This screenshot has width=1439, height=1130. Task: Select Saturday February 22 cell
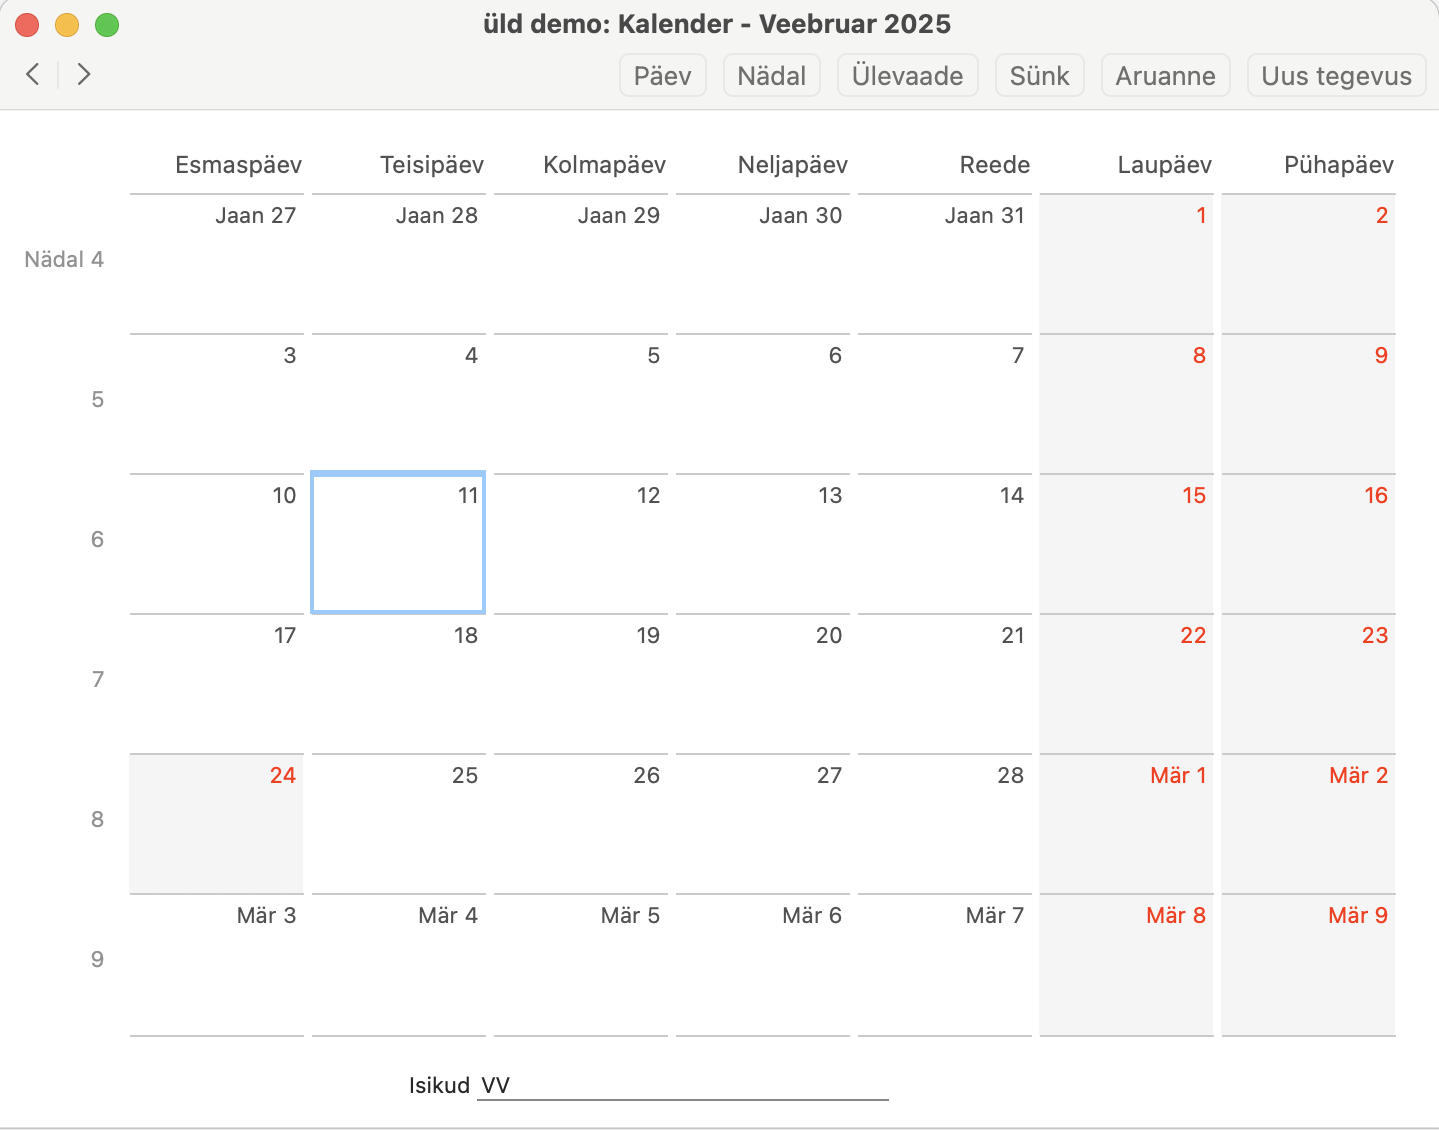tap(1127, 684)
